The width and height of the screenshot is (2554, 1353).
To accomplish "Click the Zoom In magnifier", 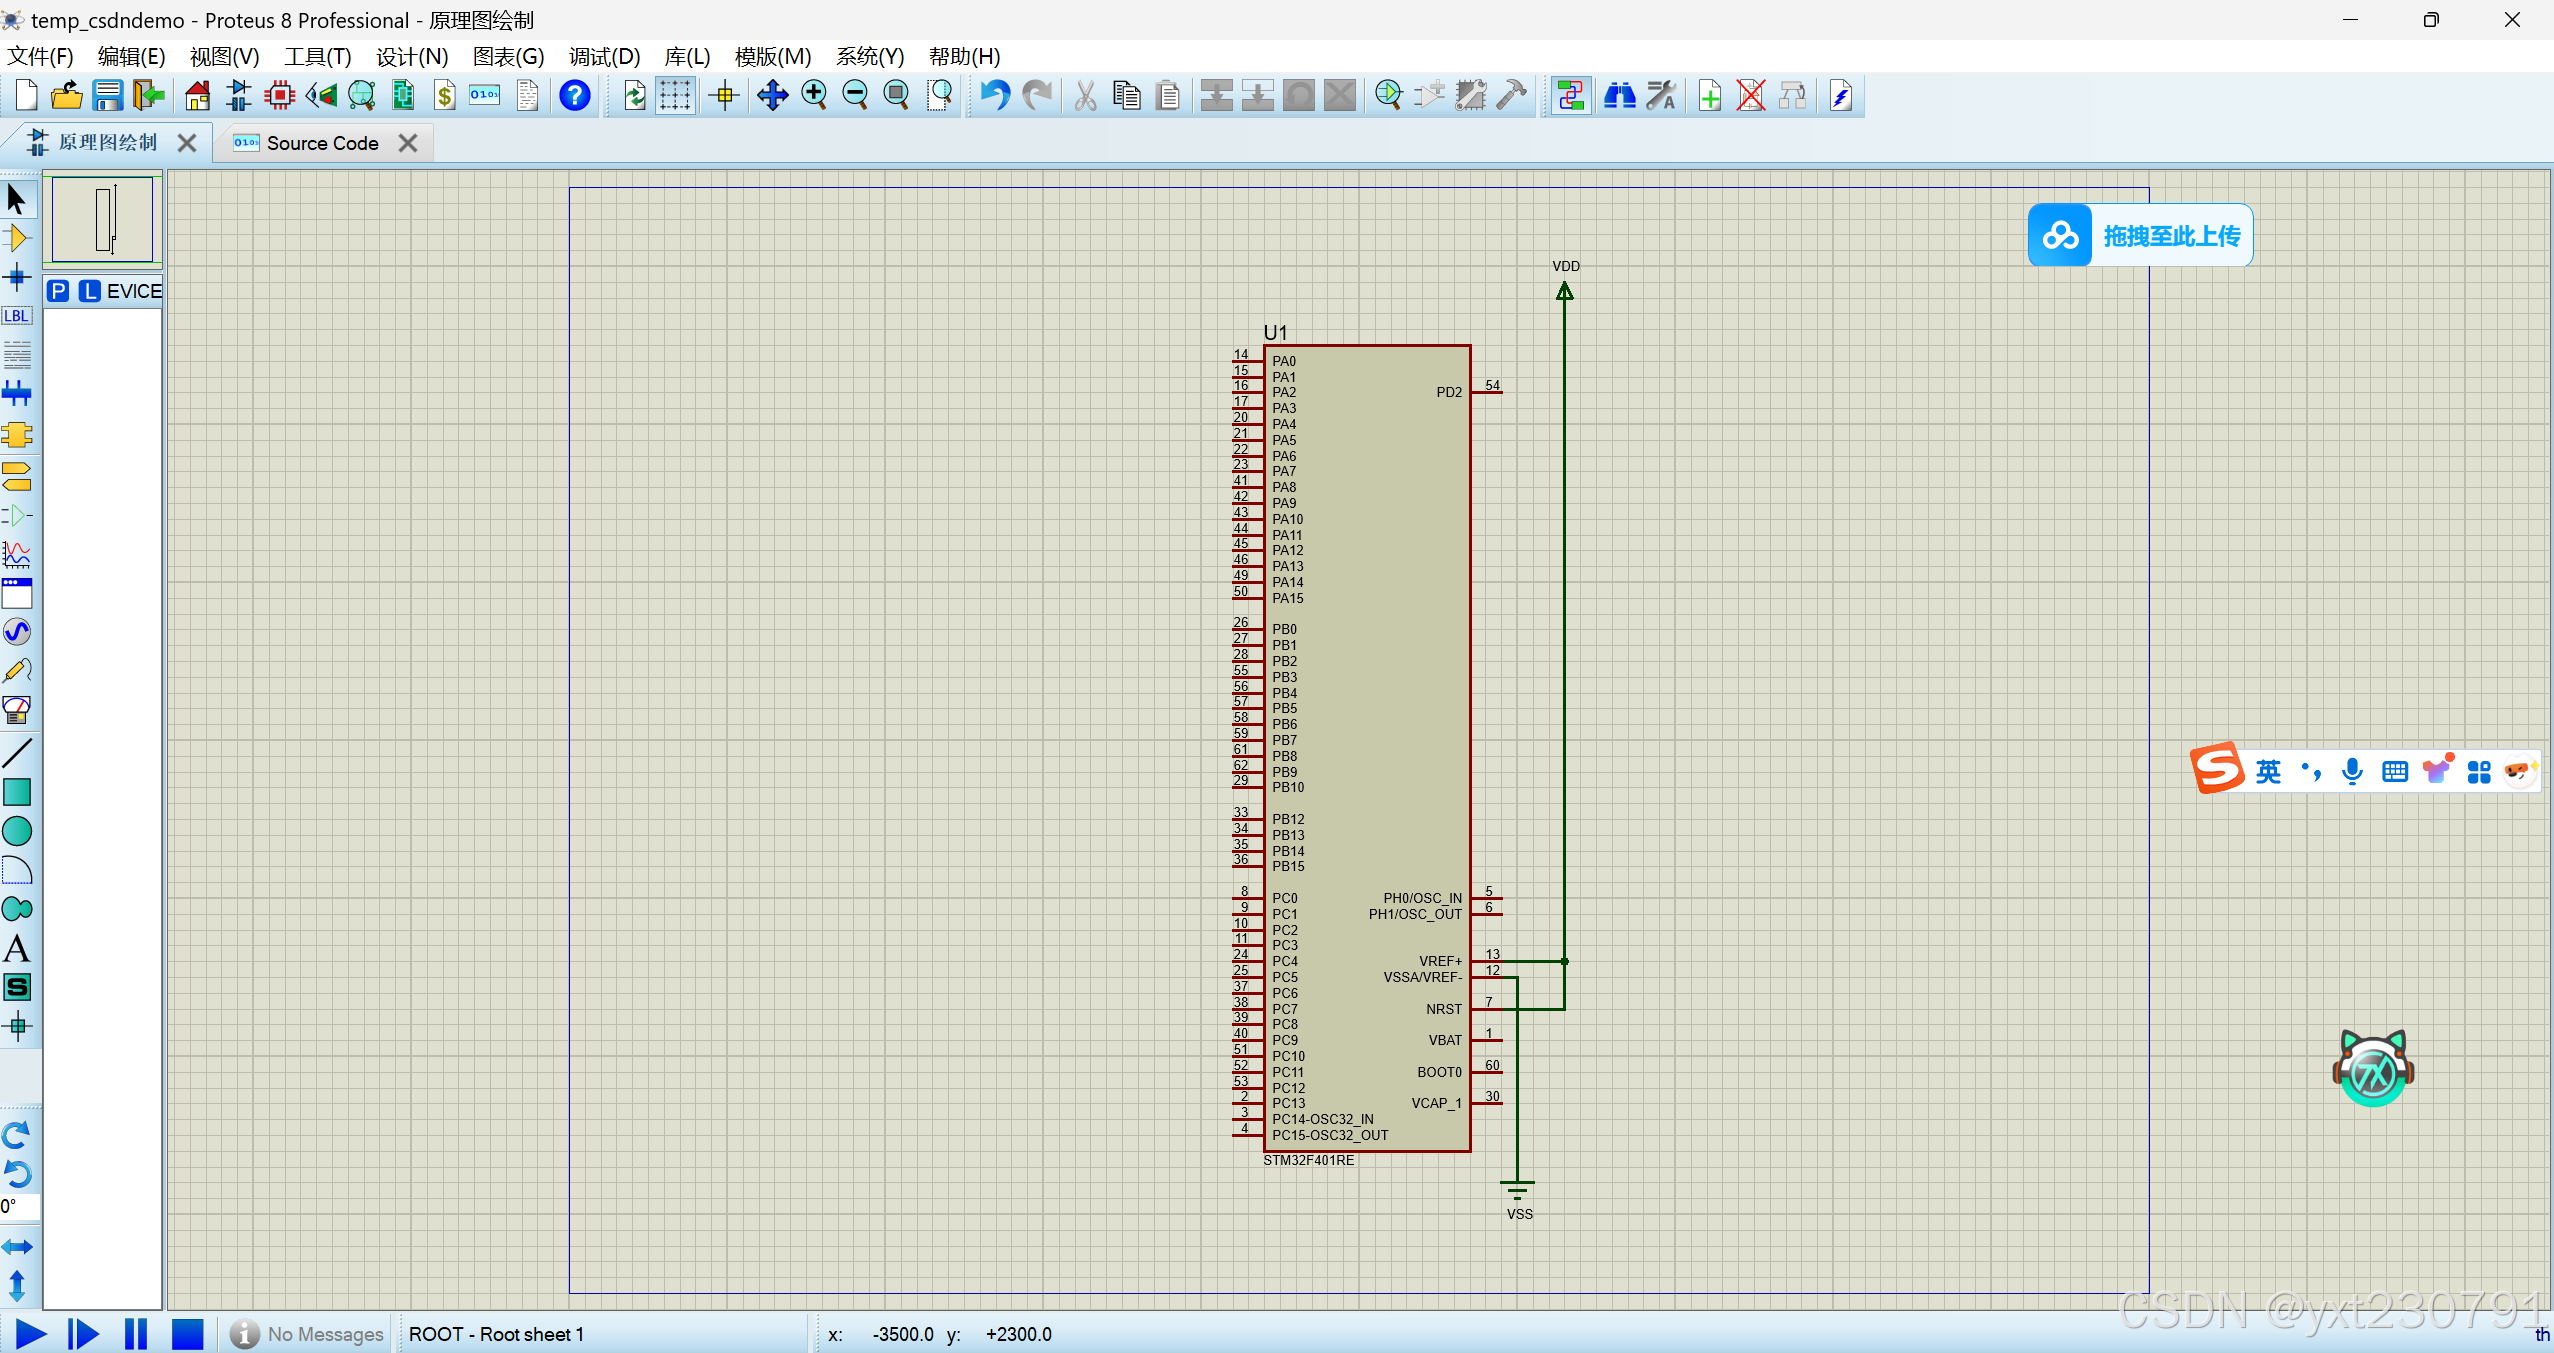I will (x=814, y=96).
